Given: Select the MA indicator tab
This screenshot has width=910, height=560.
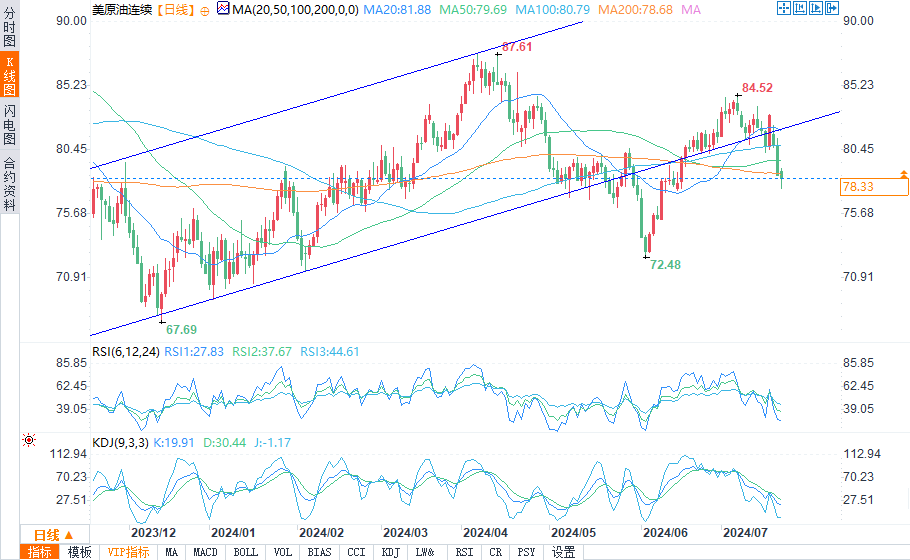Looking at the screenshot, I should (171, 552).
